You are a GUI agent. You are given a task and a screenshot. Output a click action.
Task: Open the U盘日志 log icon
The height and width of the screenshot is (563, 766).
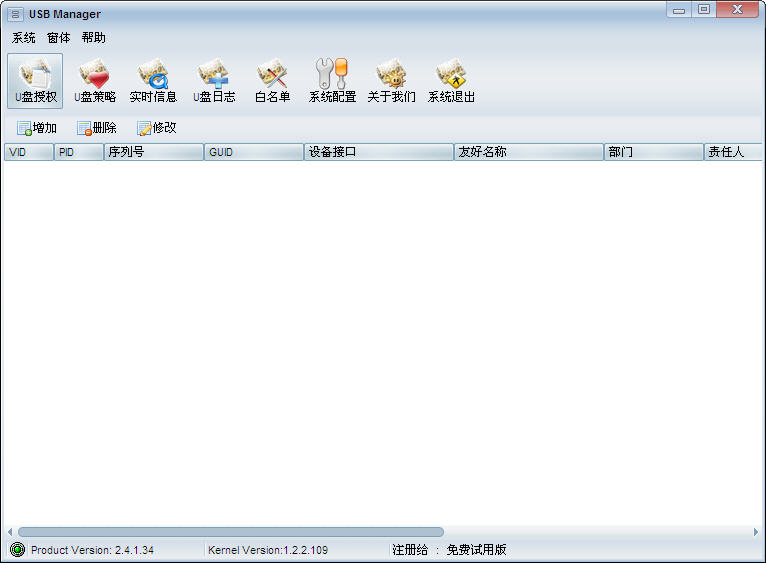pos(214,80)
